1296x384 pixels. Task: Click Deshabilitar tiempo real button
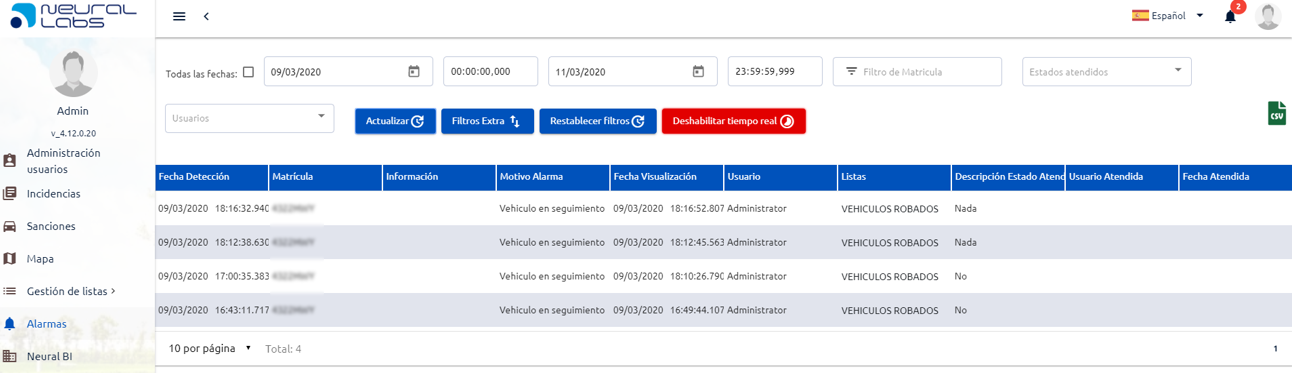point(734,121)
